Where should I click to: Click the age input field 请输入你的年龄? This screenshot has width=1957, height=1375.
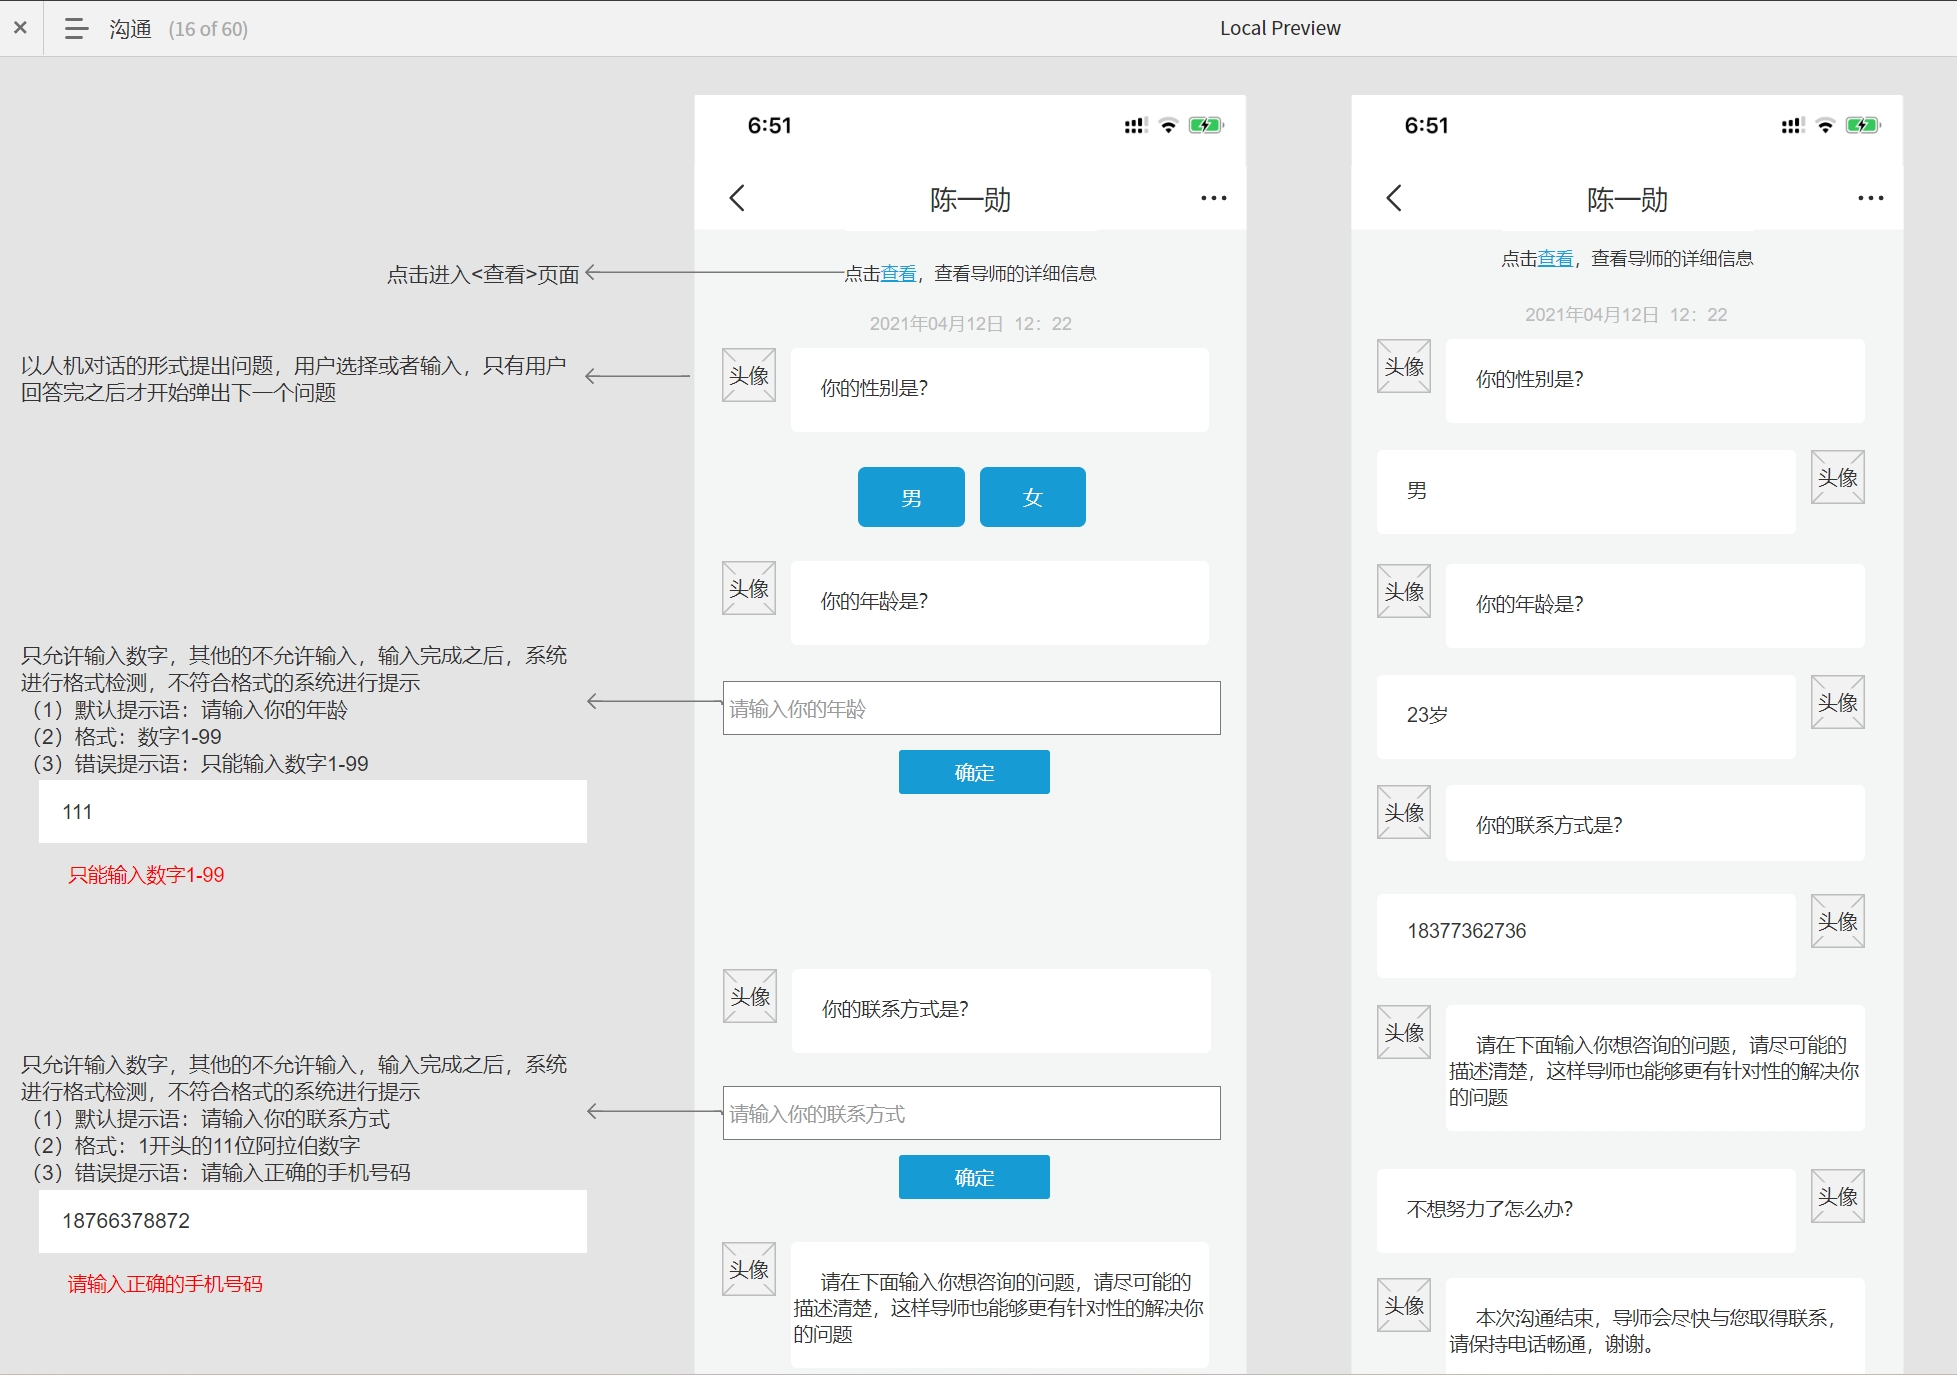pos(971,708)
